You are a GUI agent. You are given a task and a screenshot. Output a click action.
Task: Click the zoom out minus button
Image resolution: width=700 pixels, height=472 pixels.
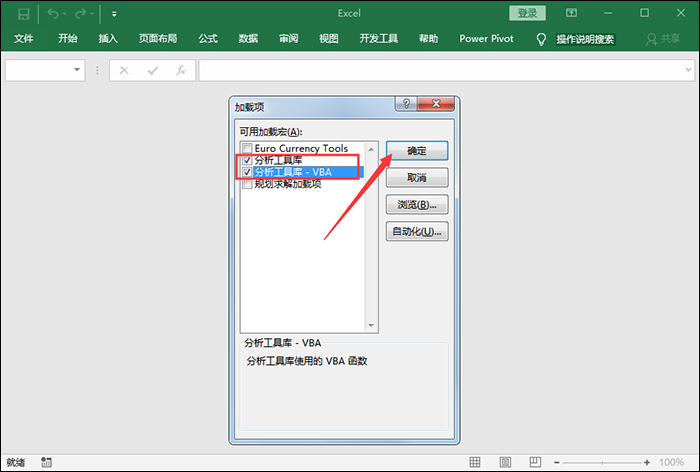(557, 463)
